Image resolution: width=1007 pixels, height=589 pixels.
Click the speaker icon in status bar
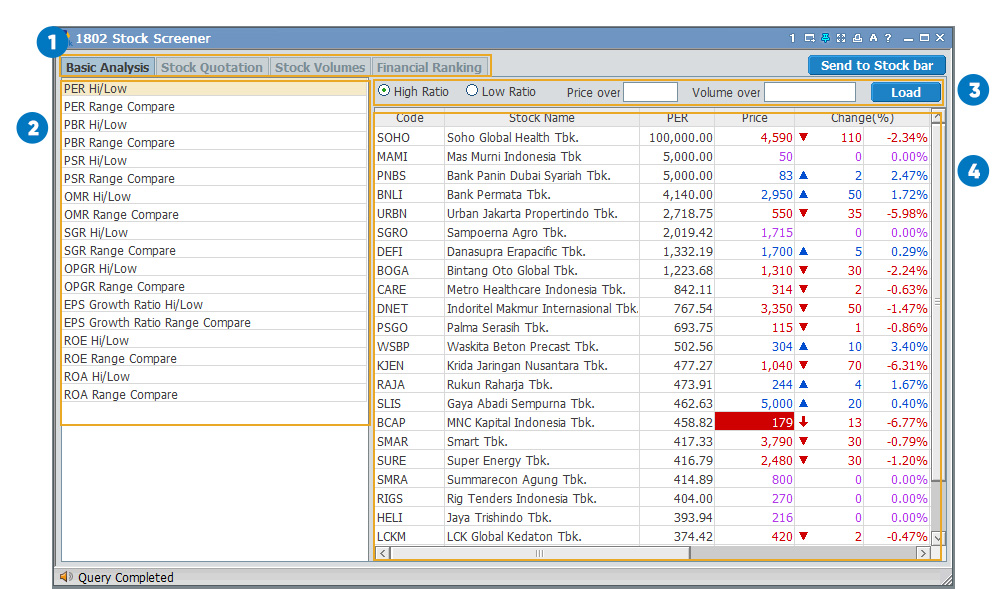point(66,577)
